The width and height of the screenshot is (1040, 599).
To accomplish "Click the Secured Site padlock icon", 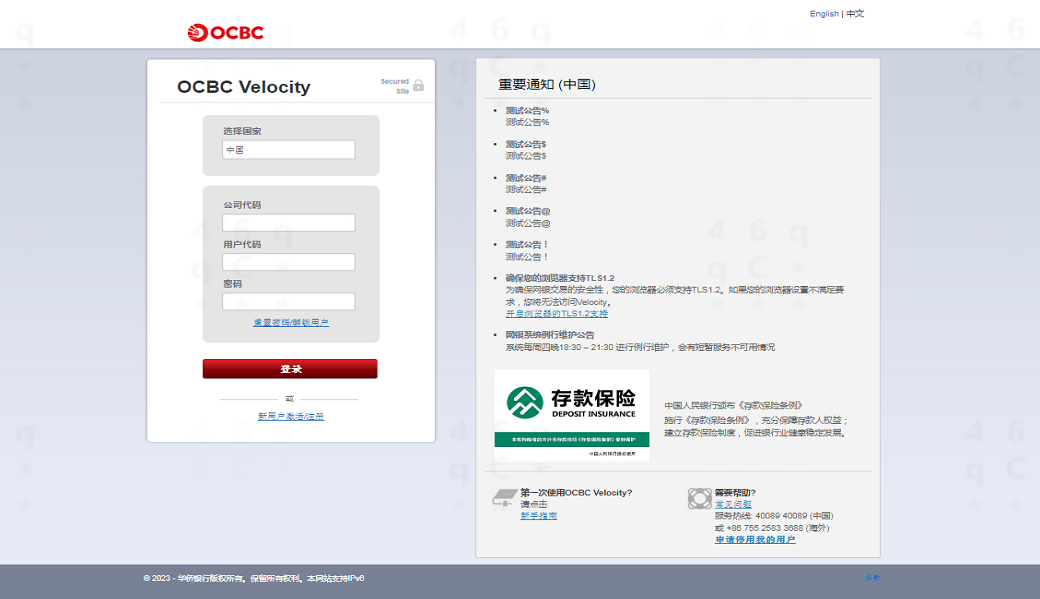I will (419, 86).
